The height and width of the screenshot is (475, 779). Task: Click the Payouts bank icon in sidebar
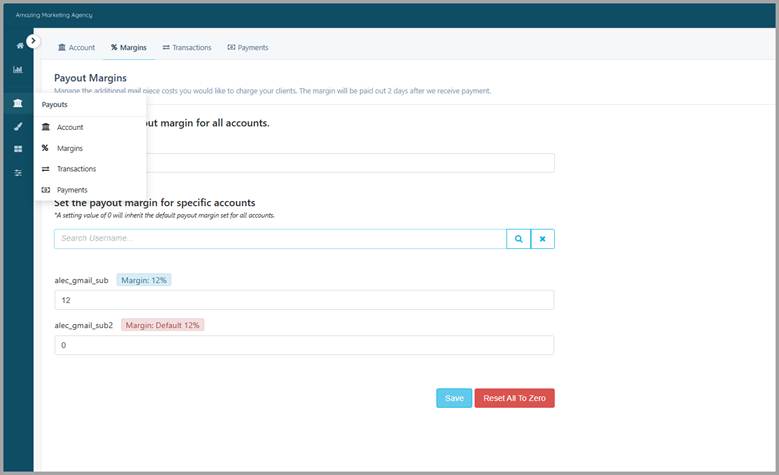point(18,104)
